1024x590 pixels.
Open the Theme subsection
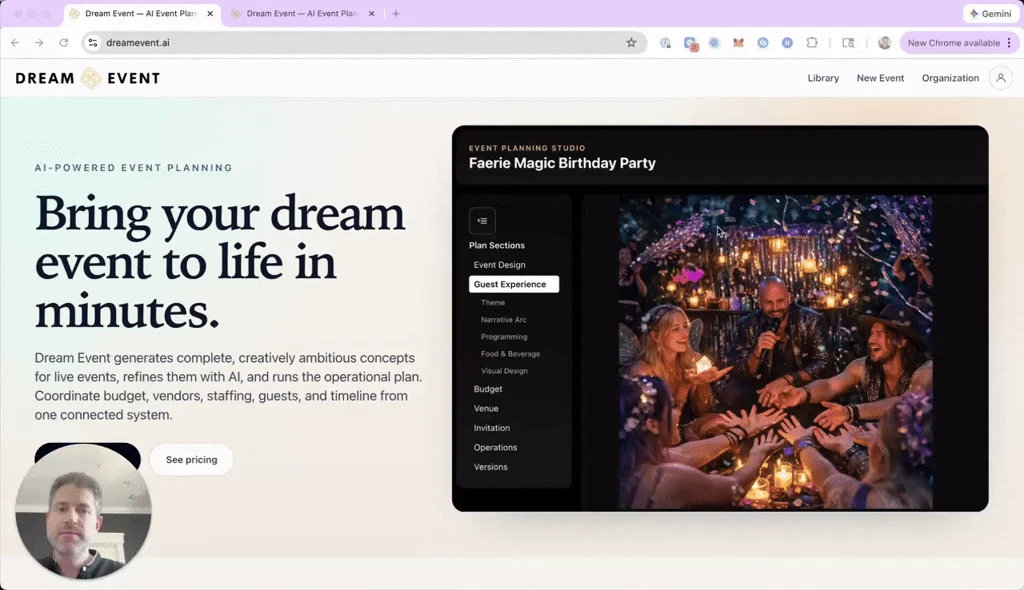(493, 303)
